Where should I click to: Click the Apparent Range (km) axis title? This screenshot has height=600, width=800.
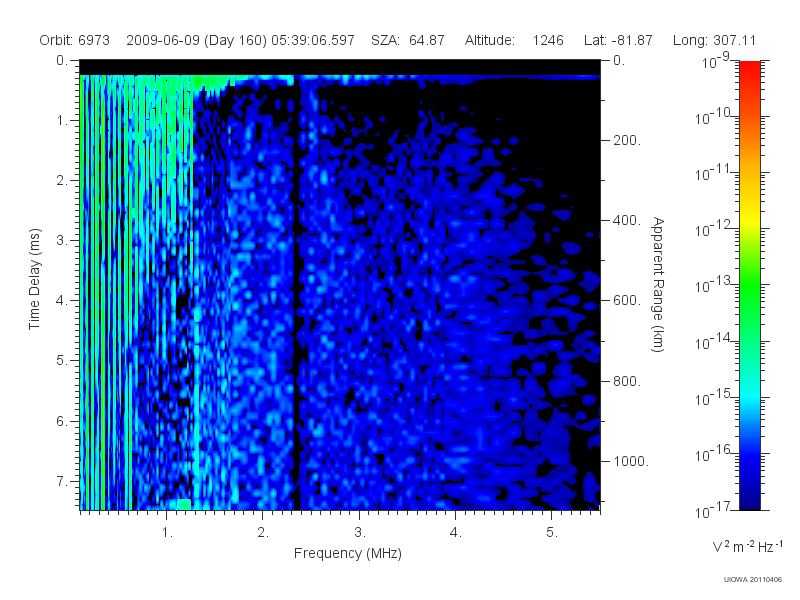(x=658, y=284)
